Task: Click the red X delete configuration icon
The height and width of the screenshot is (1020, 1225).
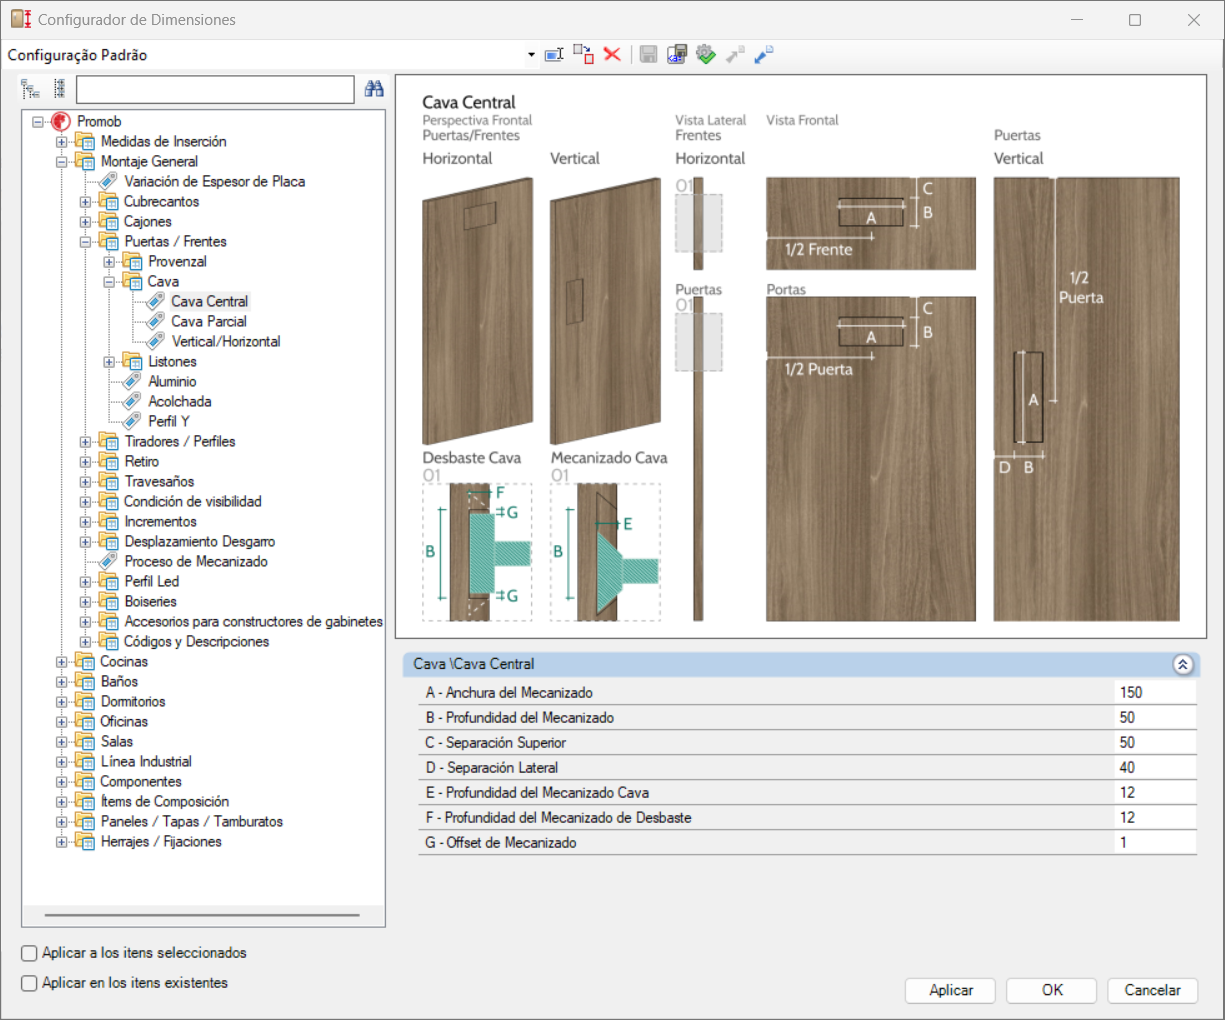Action: pyautogui.click(x=612, y=55)
